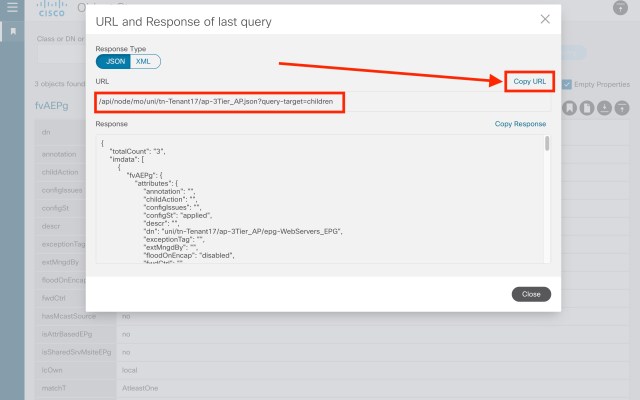Screen dimensions: 640x400
Task: Click inside the JSON response text area
Action: 300,200
